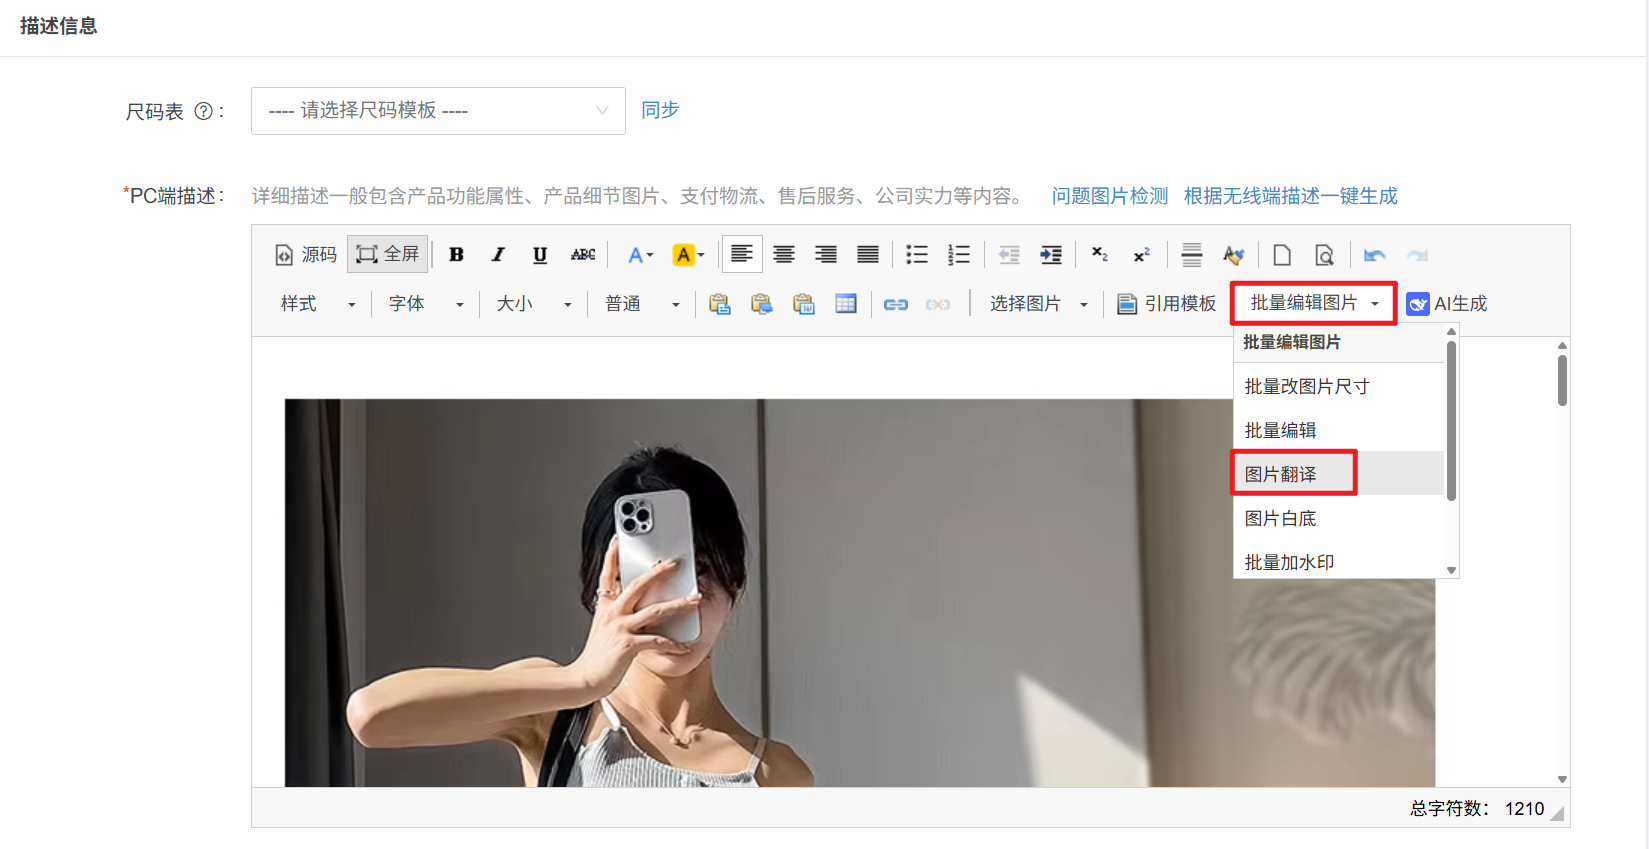Apply italic formatting
The height and width of the screenshot is (849, 1649).
click(x=498, y=255)
